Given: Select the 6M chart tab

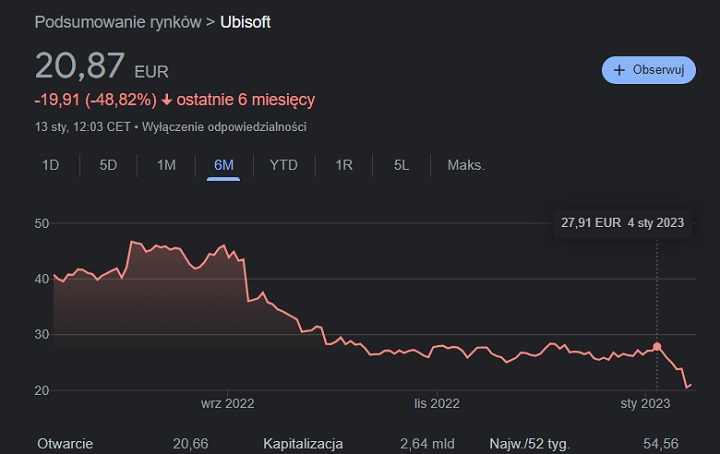Looking at the screenshot, I should click(224, 165).
